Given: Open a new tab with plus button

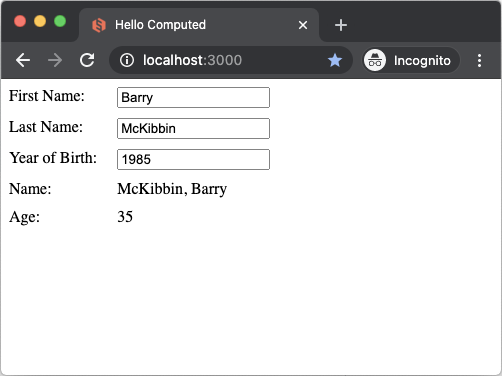Looking at the screenshot, I should 341,25.
